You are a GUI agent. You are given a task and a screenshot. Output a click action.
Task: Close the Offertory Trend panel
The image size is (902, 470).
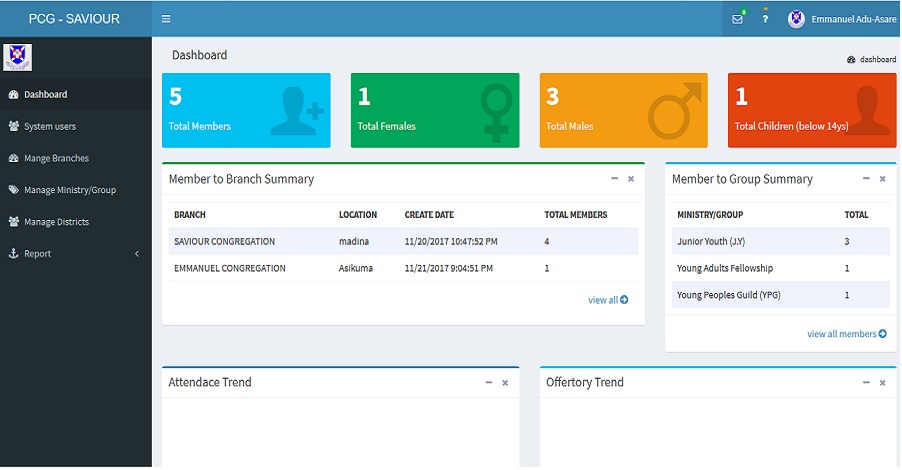[882, 383]
